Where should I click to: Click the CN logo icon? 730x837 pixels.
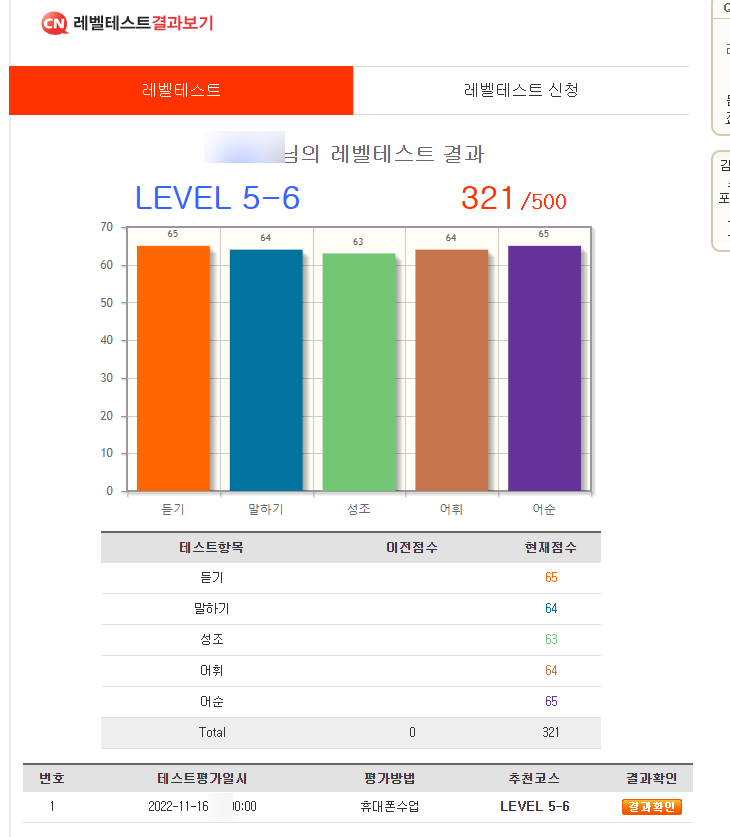click(x=54, y=23)
